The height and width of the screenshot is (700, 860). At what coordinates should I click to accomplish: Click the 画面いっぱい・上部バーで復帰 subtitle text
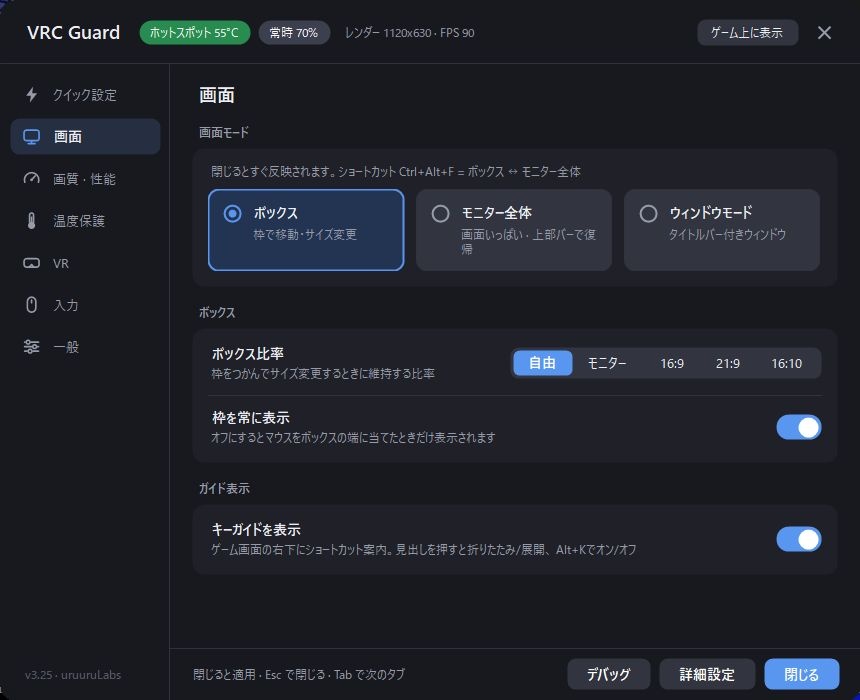click(528, 241)
